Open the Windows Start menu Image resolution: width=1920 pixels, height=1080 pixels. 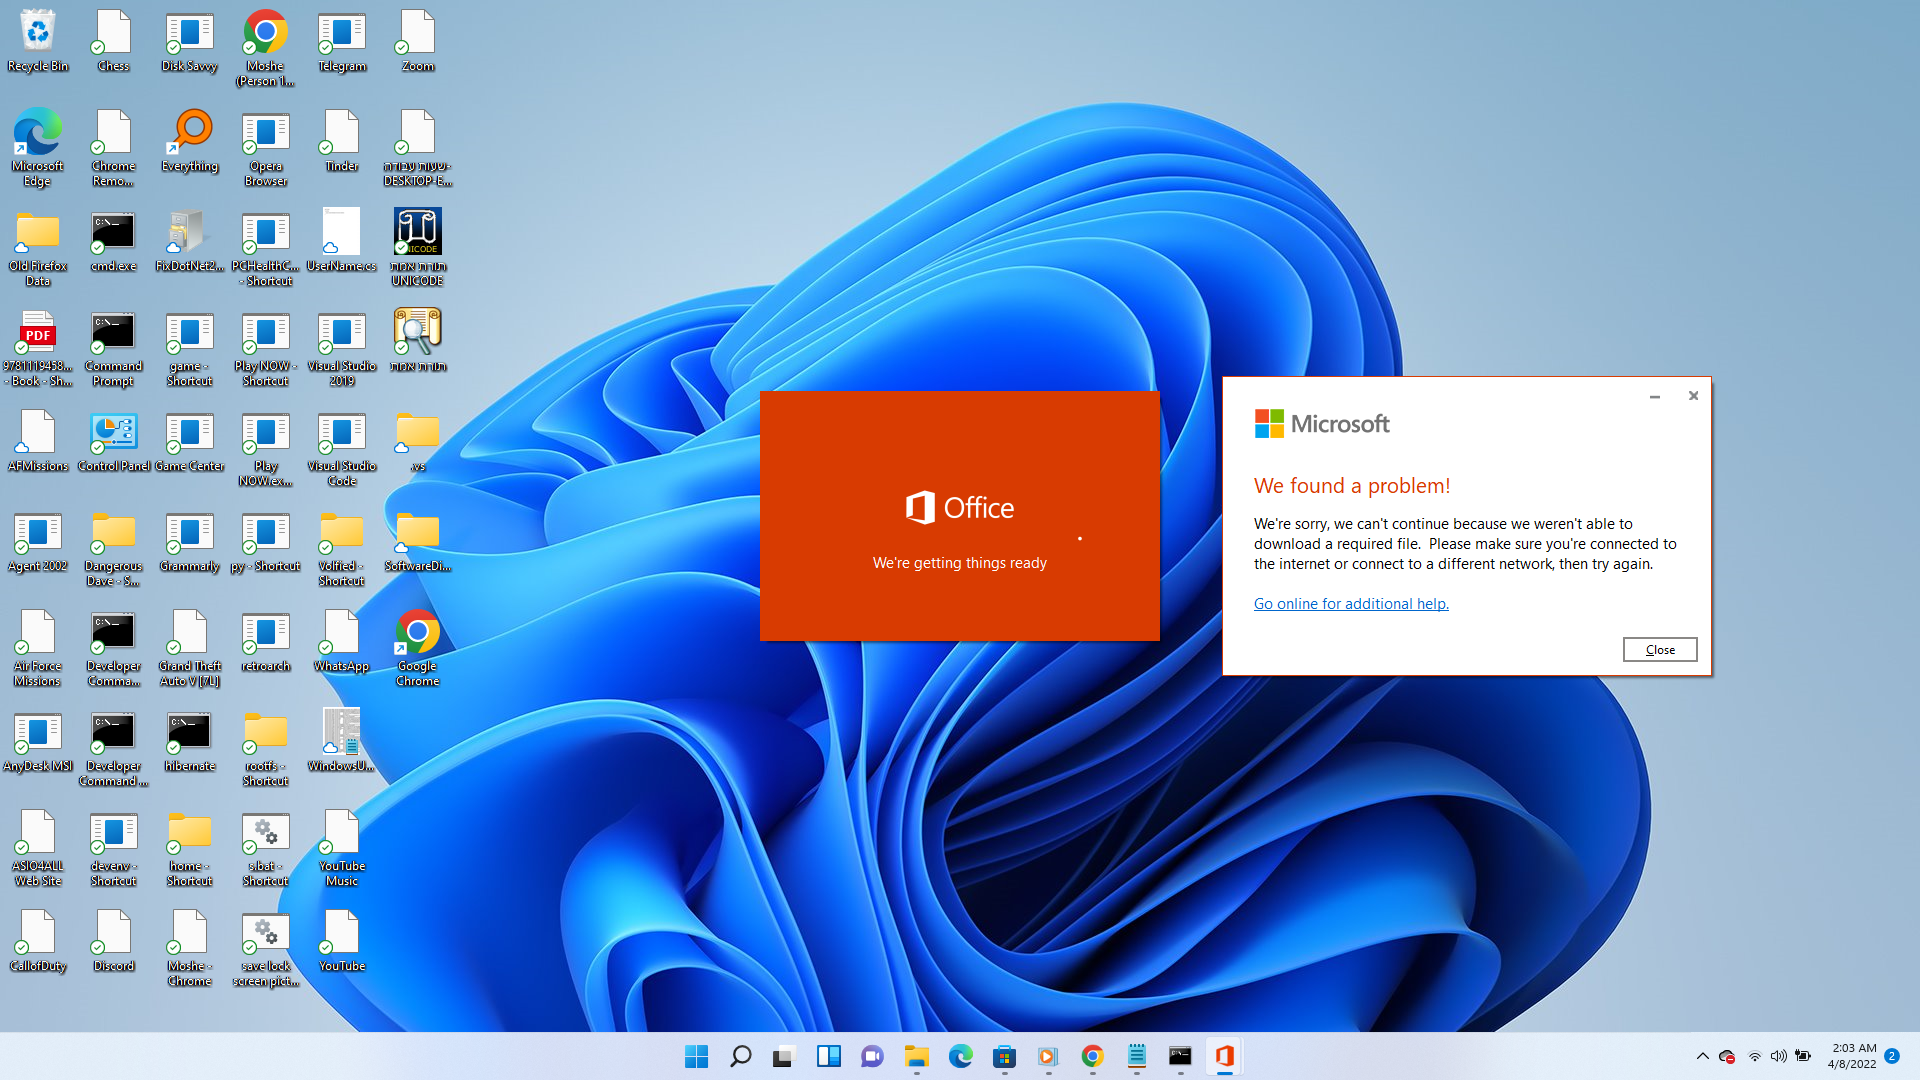pyautogui.click(x=696, y=1056)
